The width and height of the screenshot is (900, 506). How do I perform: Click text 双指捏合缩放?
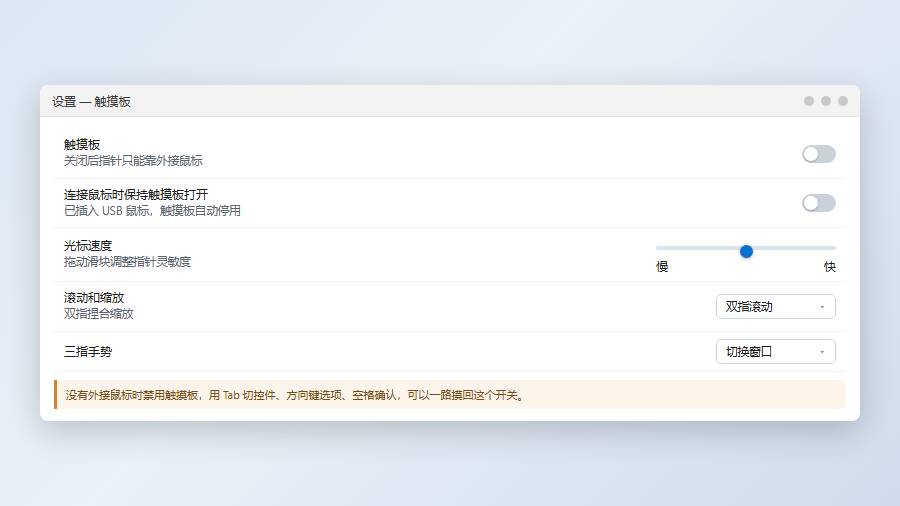click(x=99, y=314)
